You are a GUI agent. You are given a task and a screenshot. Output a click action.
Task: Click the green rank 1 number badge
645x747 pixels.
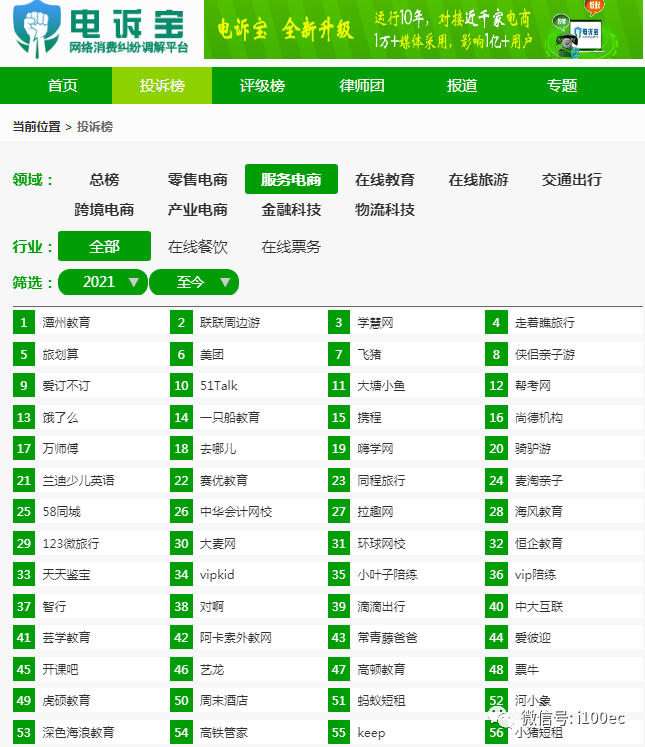[x=24, y=322]
